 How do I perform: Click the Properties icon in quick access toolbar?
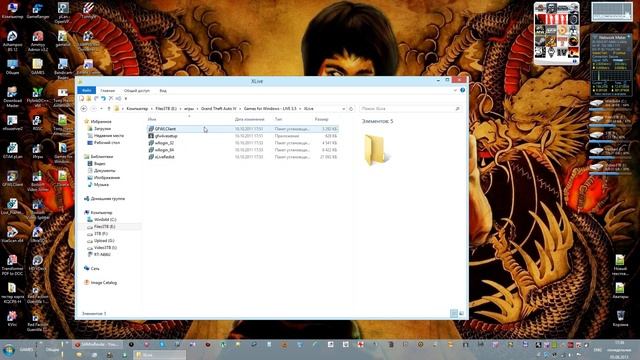[x=82, y=98]
